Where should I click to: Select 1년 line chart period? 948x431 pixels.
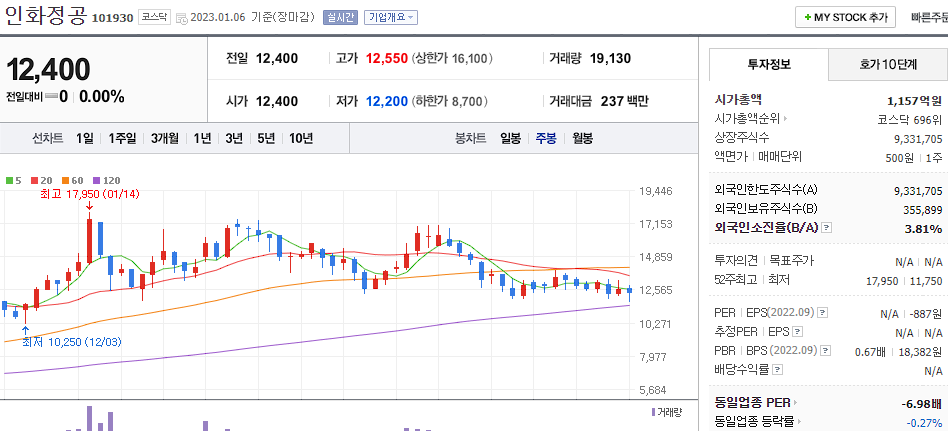point(202,138)
